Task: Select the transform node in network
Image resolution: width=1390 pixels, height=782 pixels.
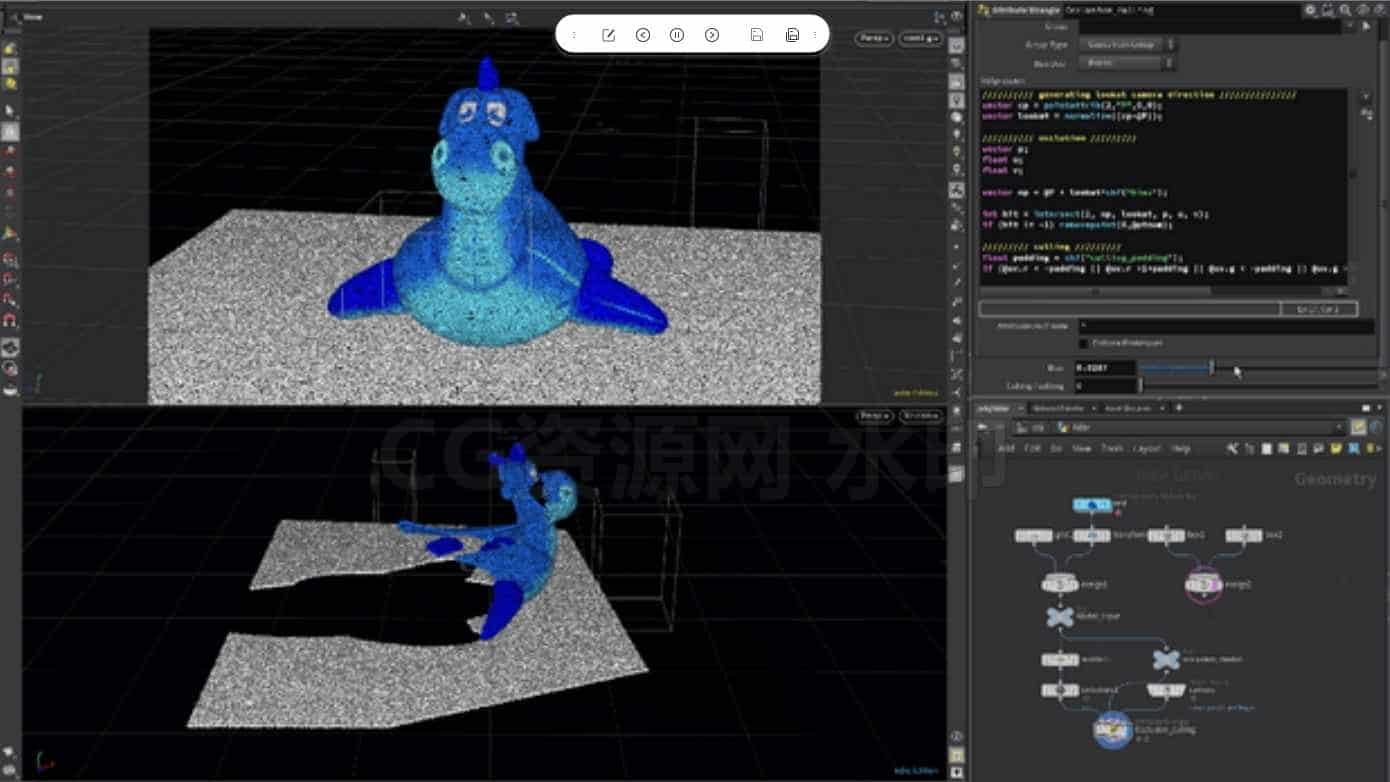Action: pos(1092,536)
